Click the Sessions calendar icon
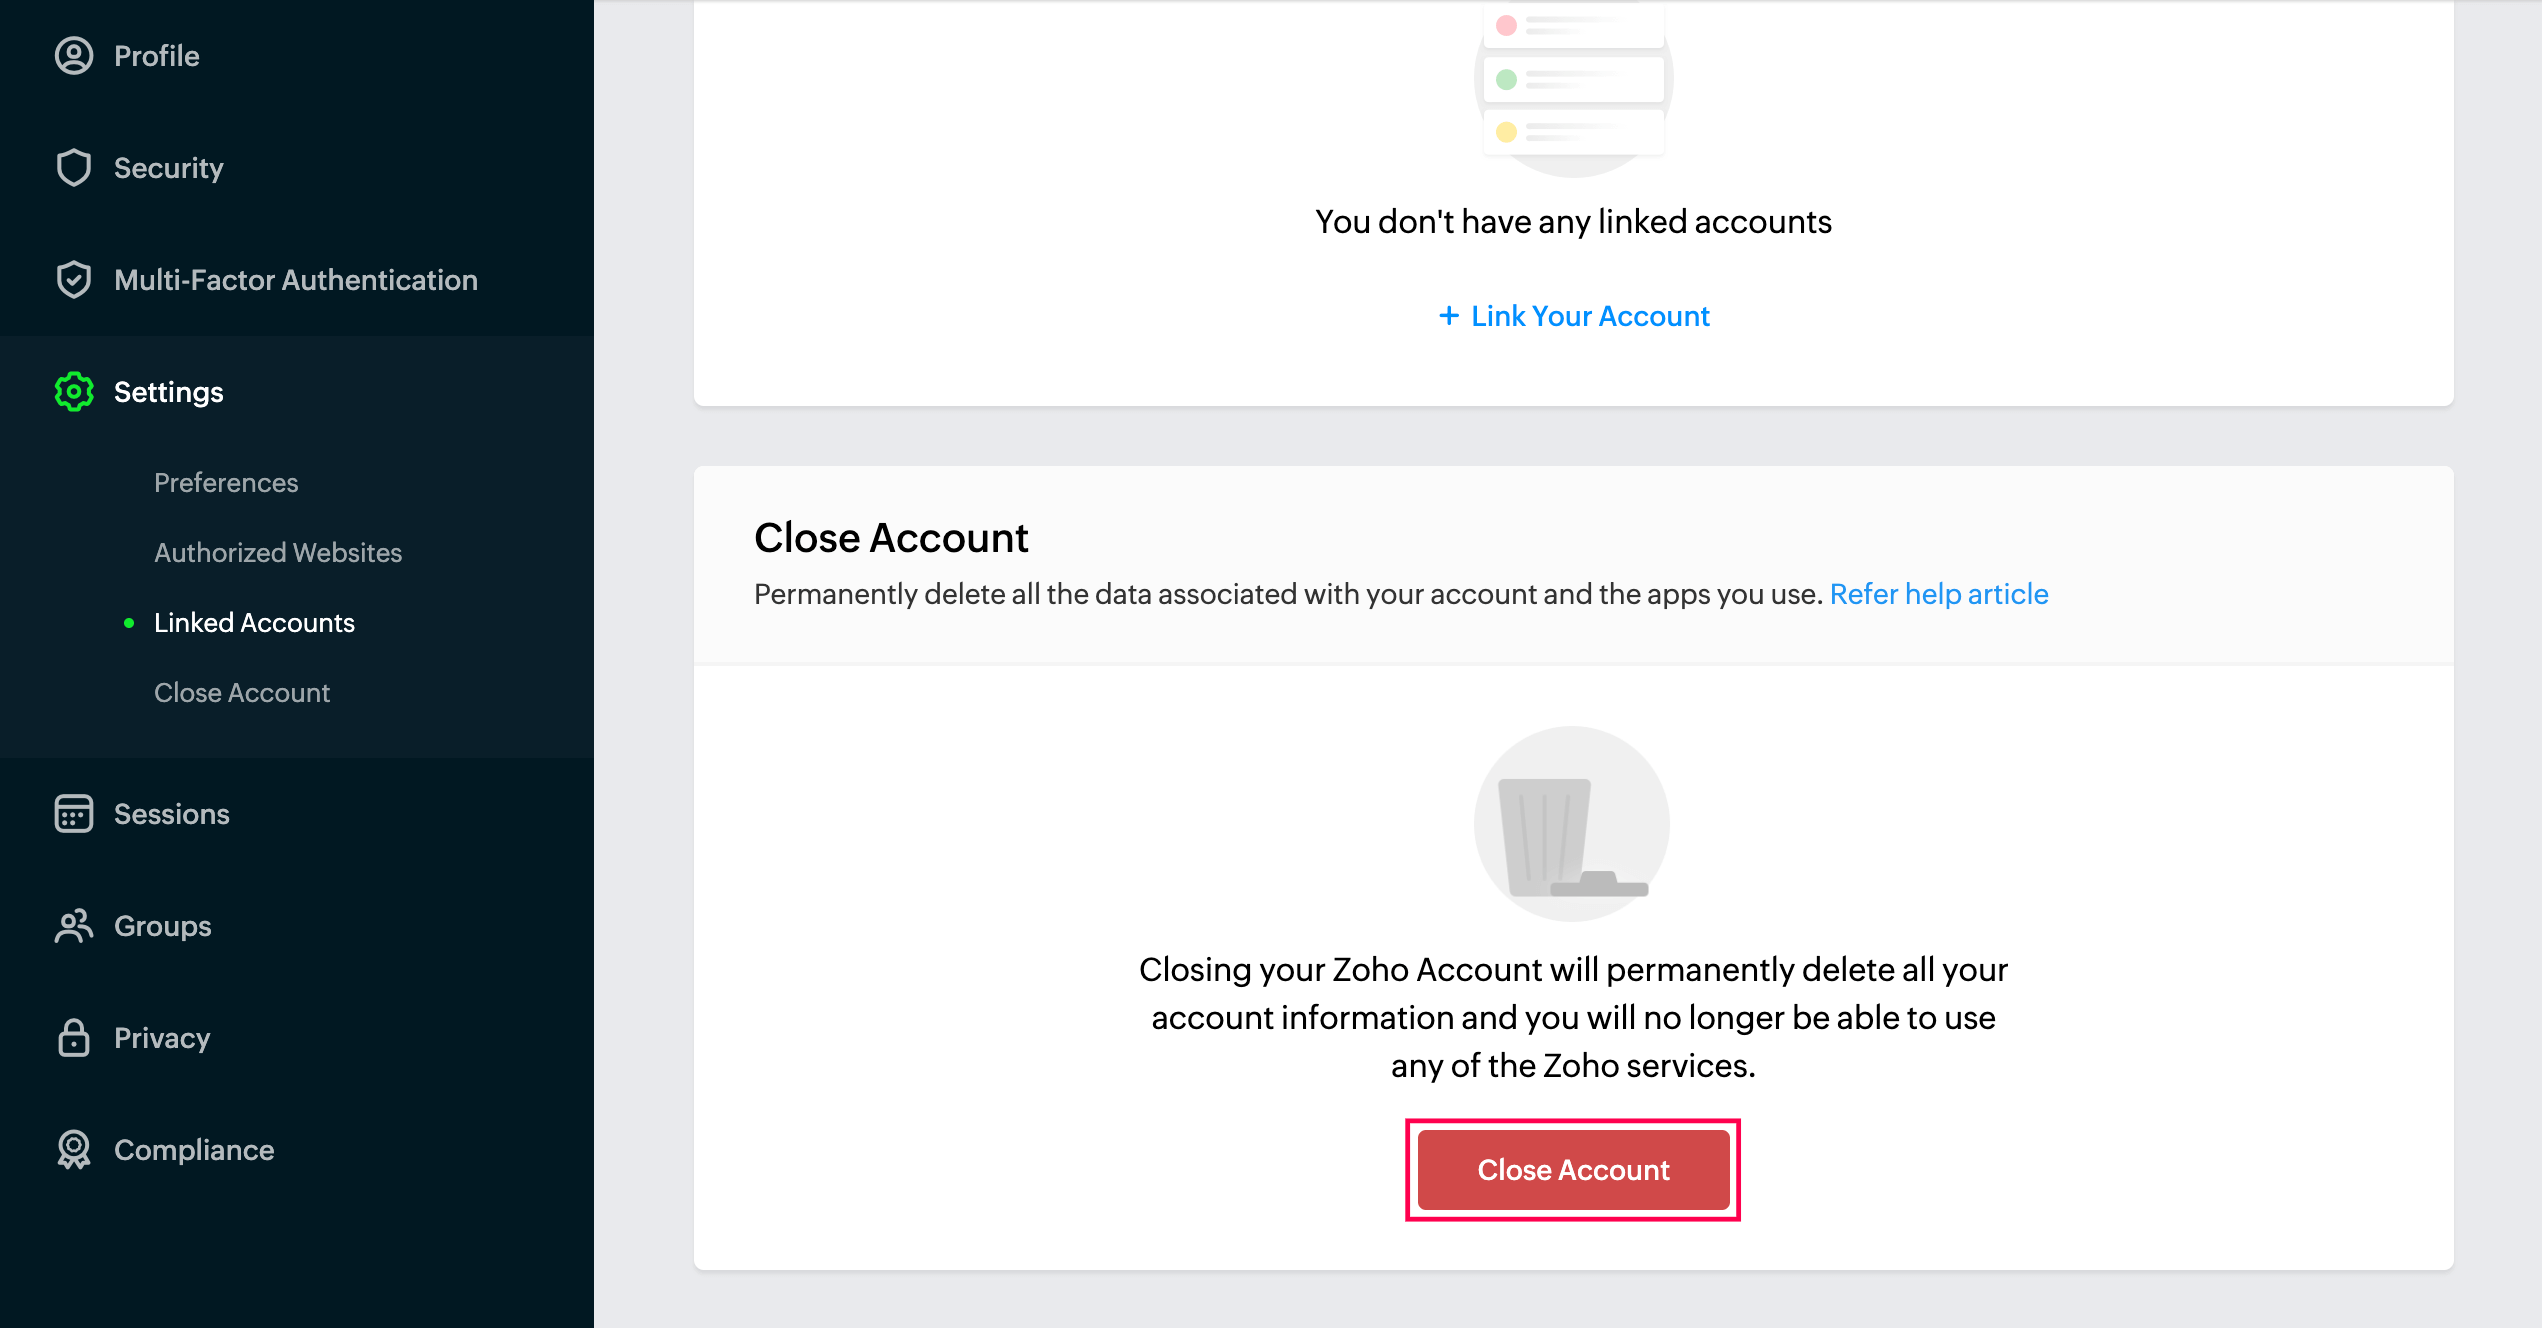 (x=72, y=814)
